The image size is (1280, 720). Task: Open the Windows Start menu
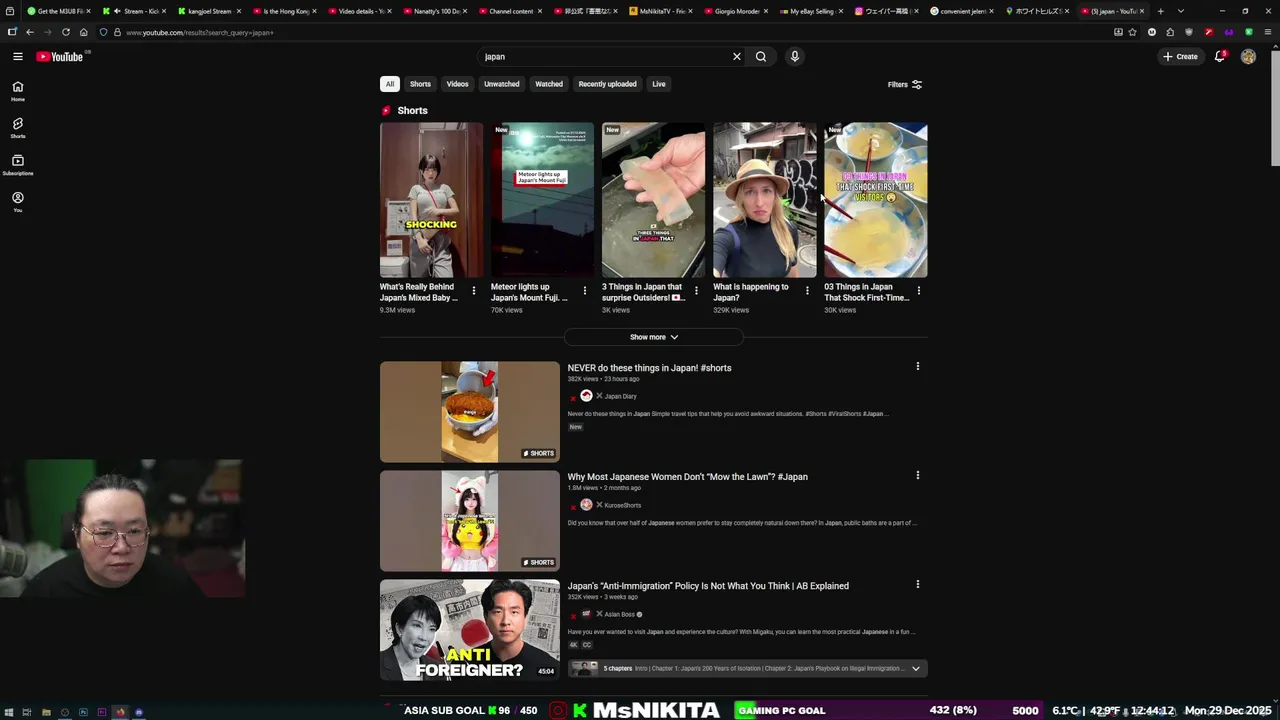[9, 712]
